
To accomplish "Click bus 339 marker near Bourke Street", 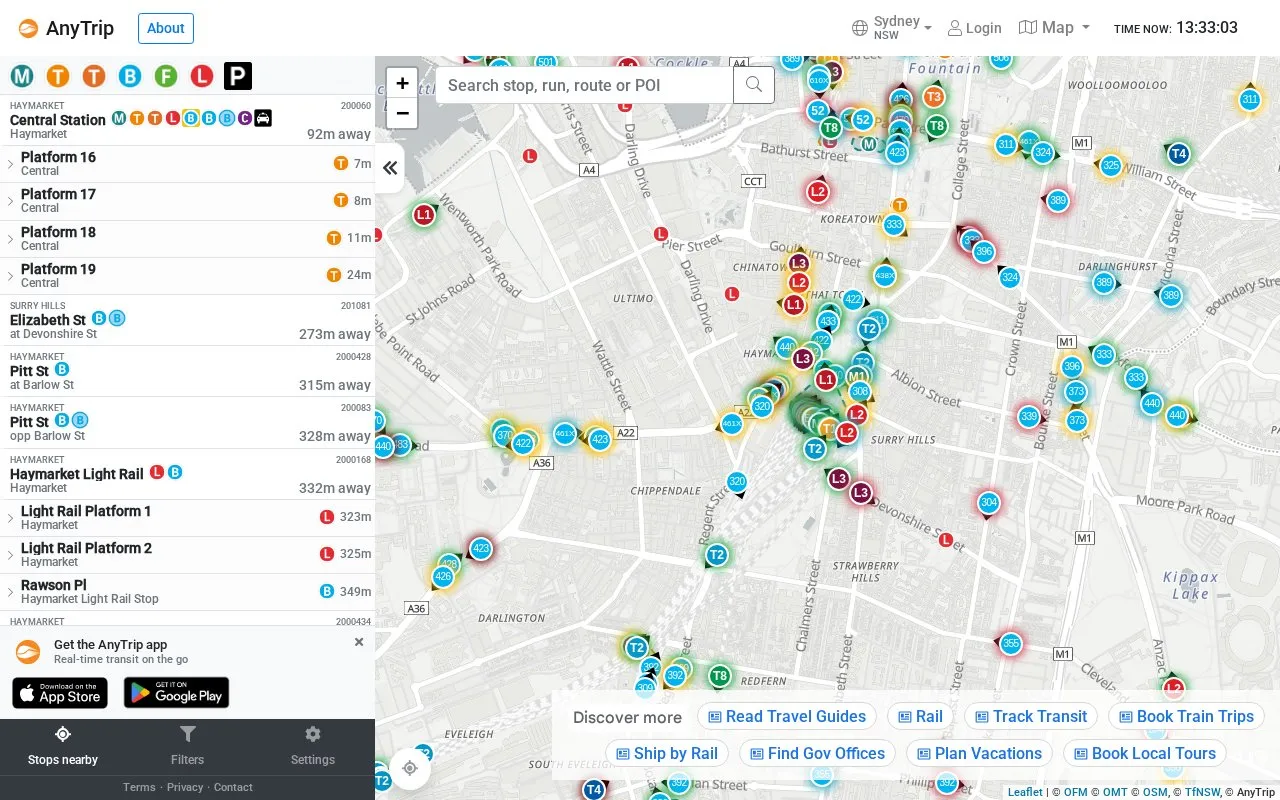I will pos(1029,417).
